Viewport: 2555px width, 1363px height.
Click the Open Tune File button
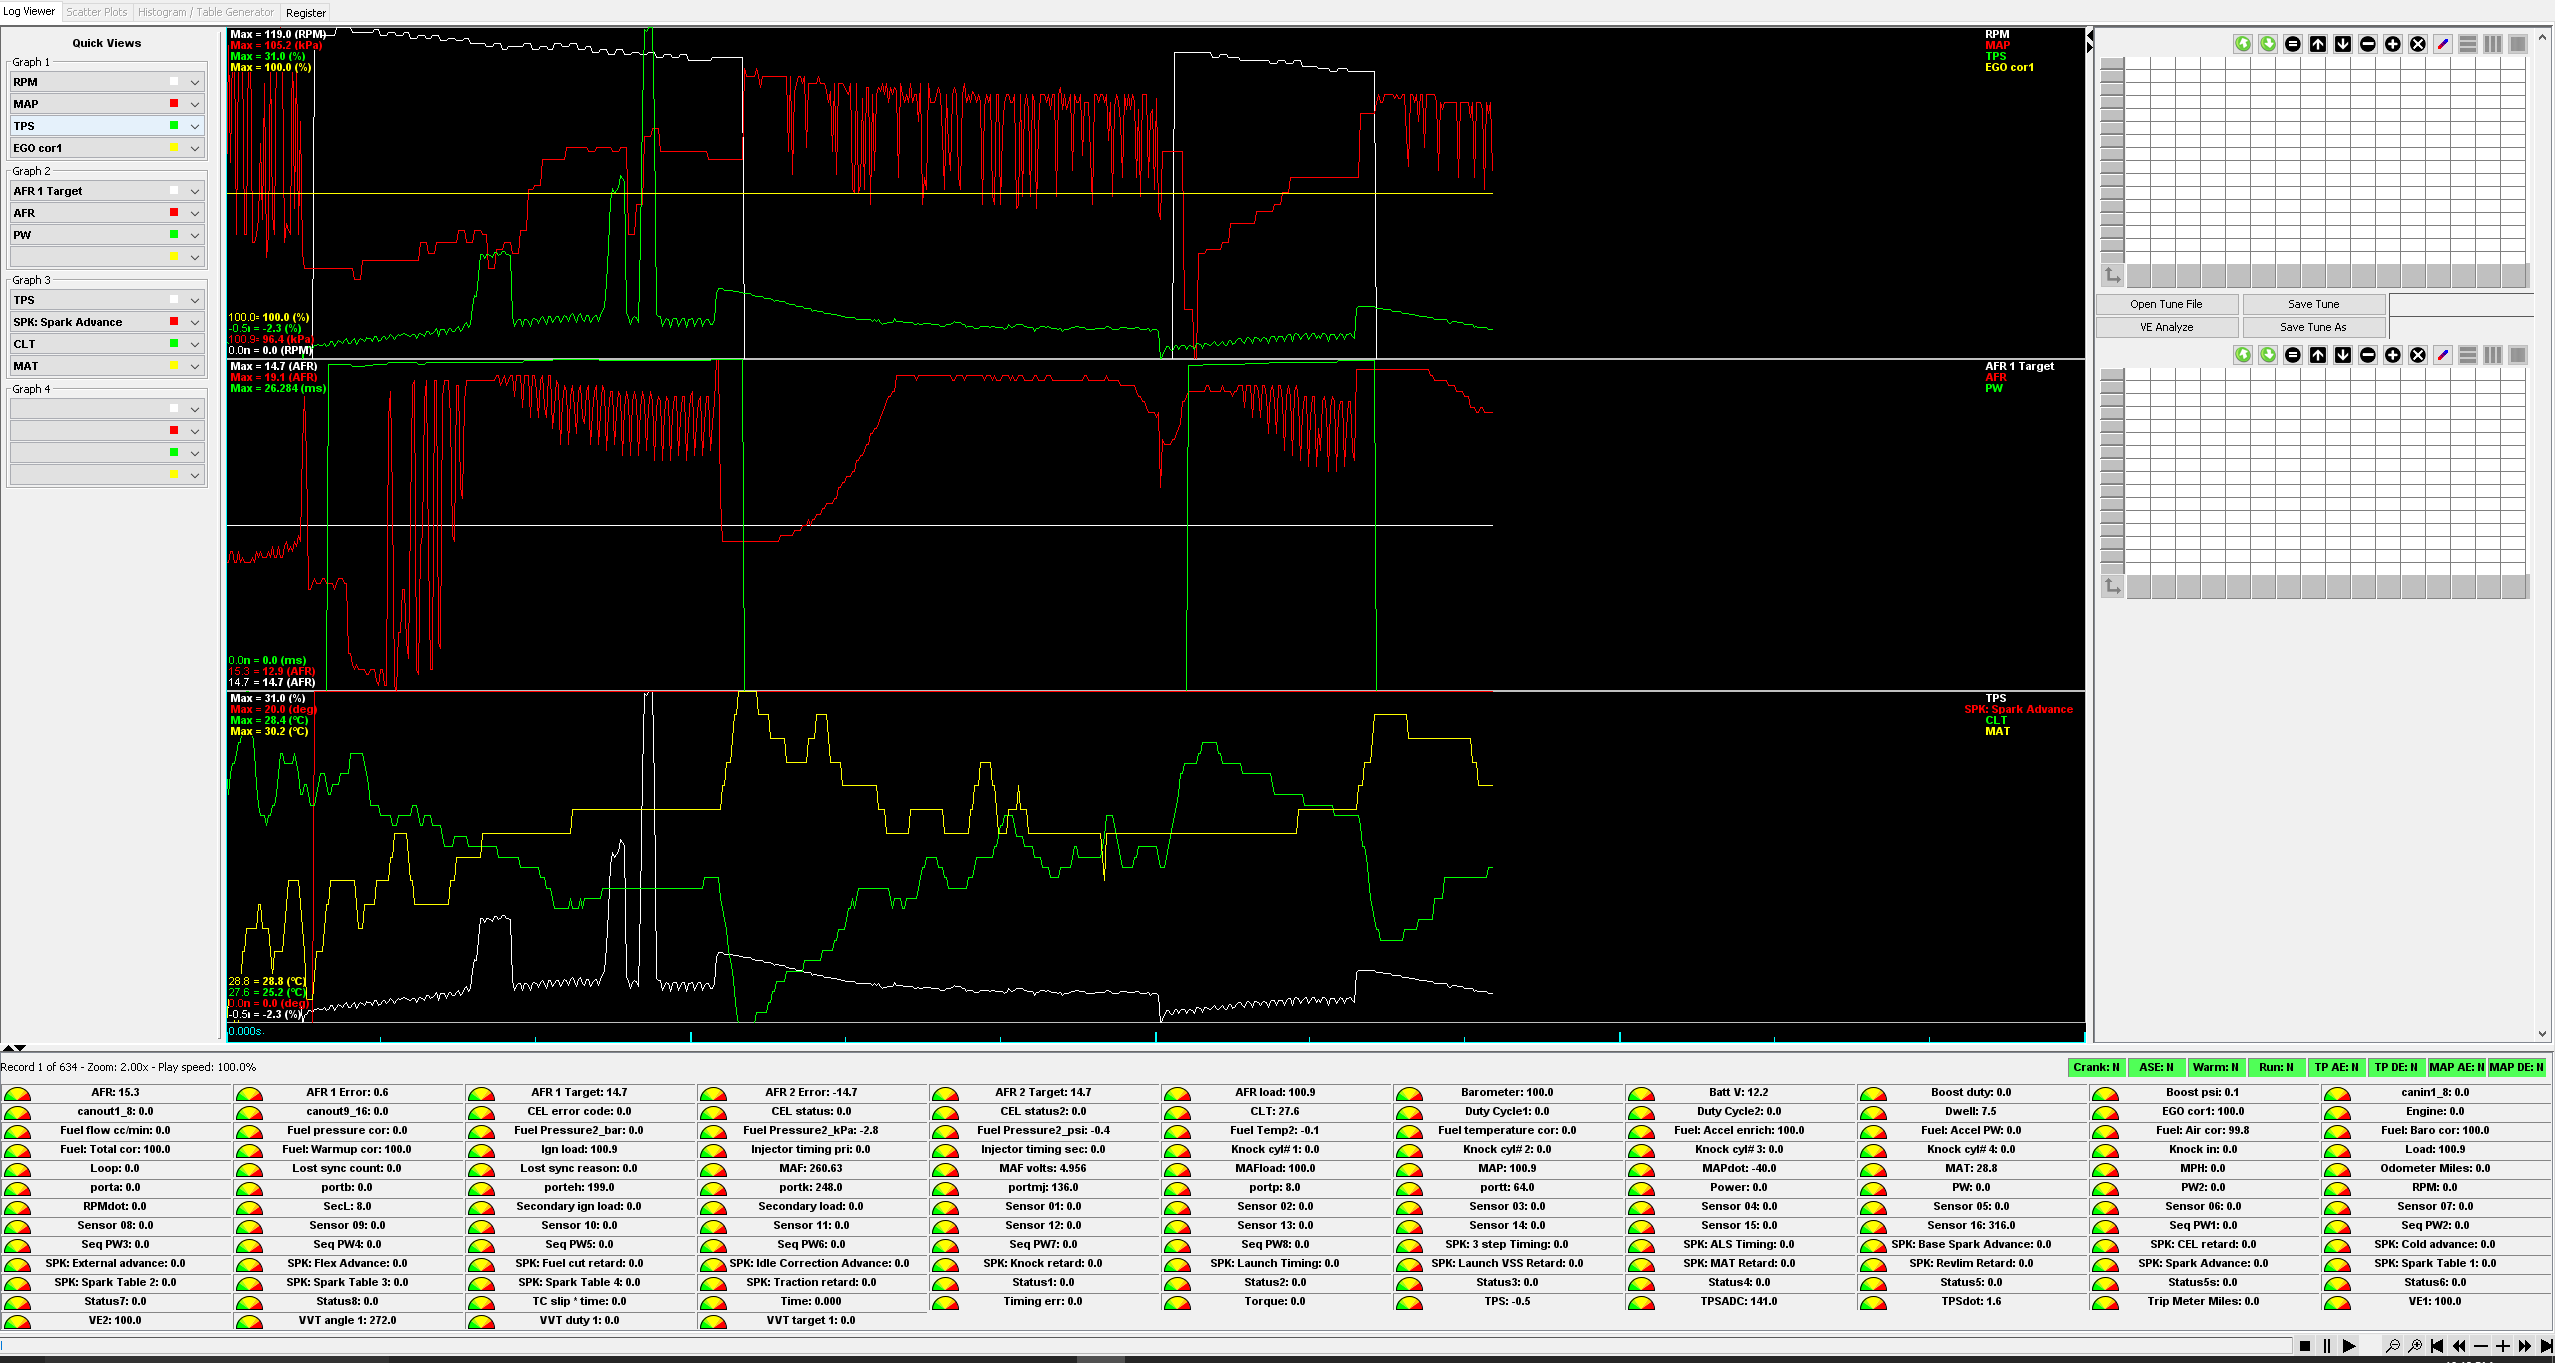(2166, 304)
